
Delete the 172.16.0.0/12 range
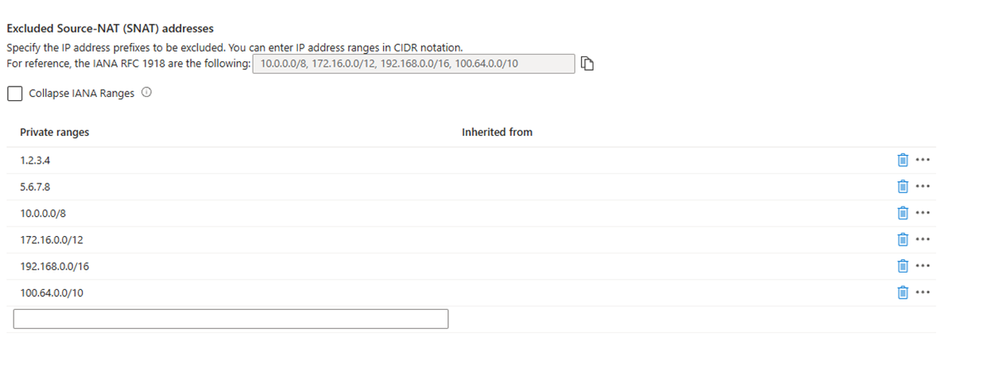click(902, 239)
